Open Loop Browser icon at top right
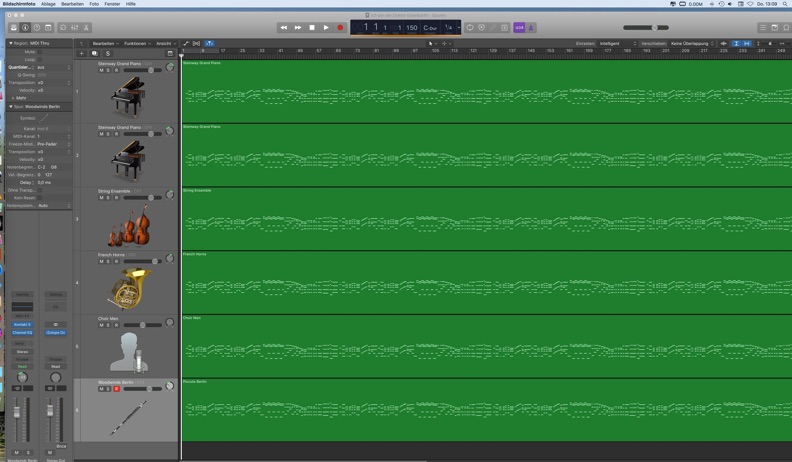Image resolution: width=792 pixels, height=462 pixels. tap(786, 28)
